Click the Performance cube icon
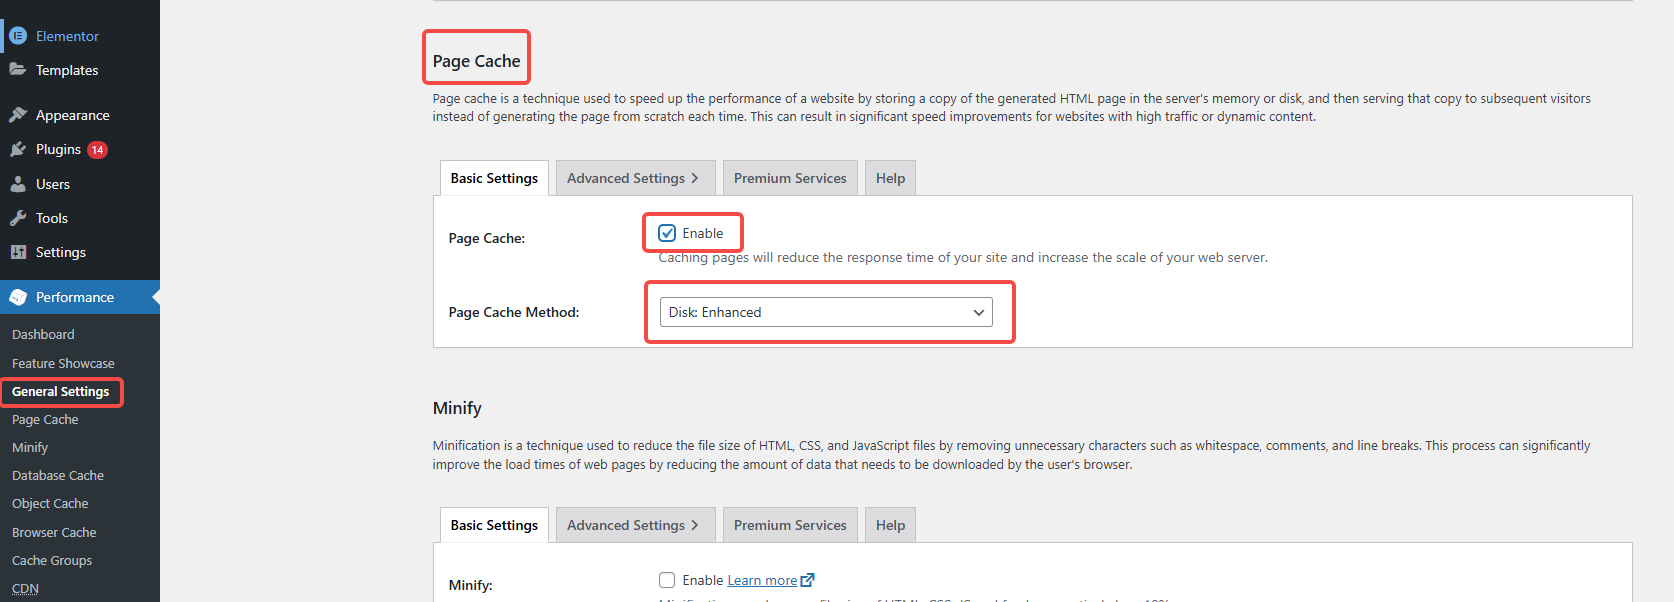The height and width of the screenshot is (602, 1674). 18,297
